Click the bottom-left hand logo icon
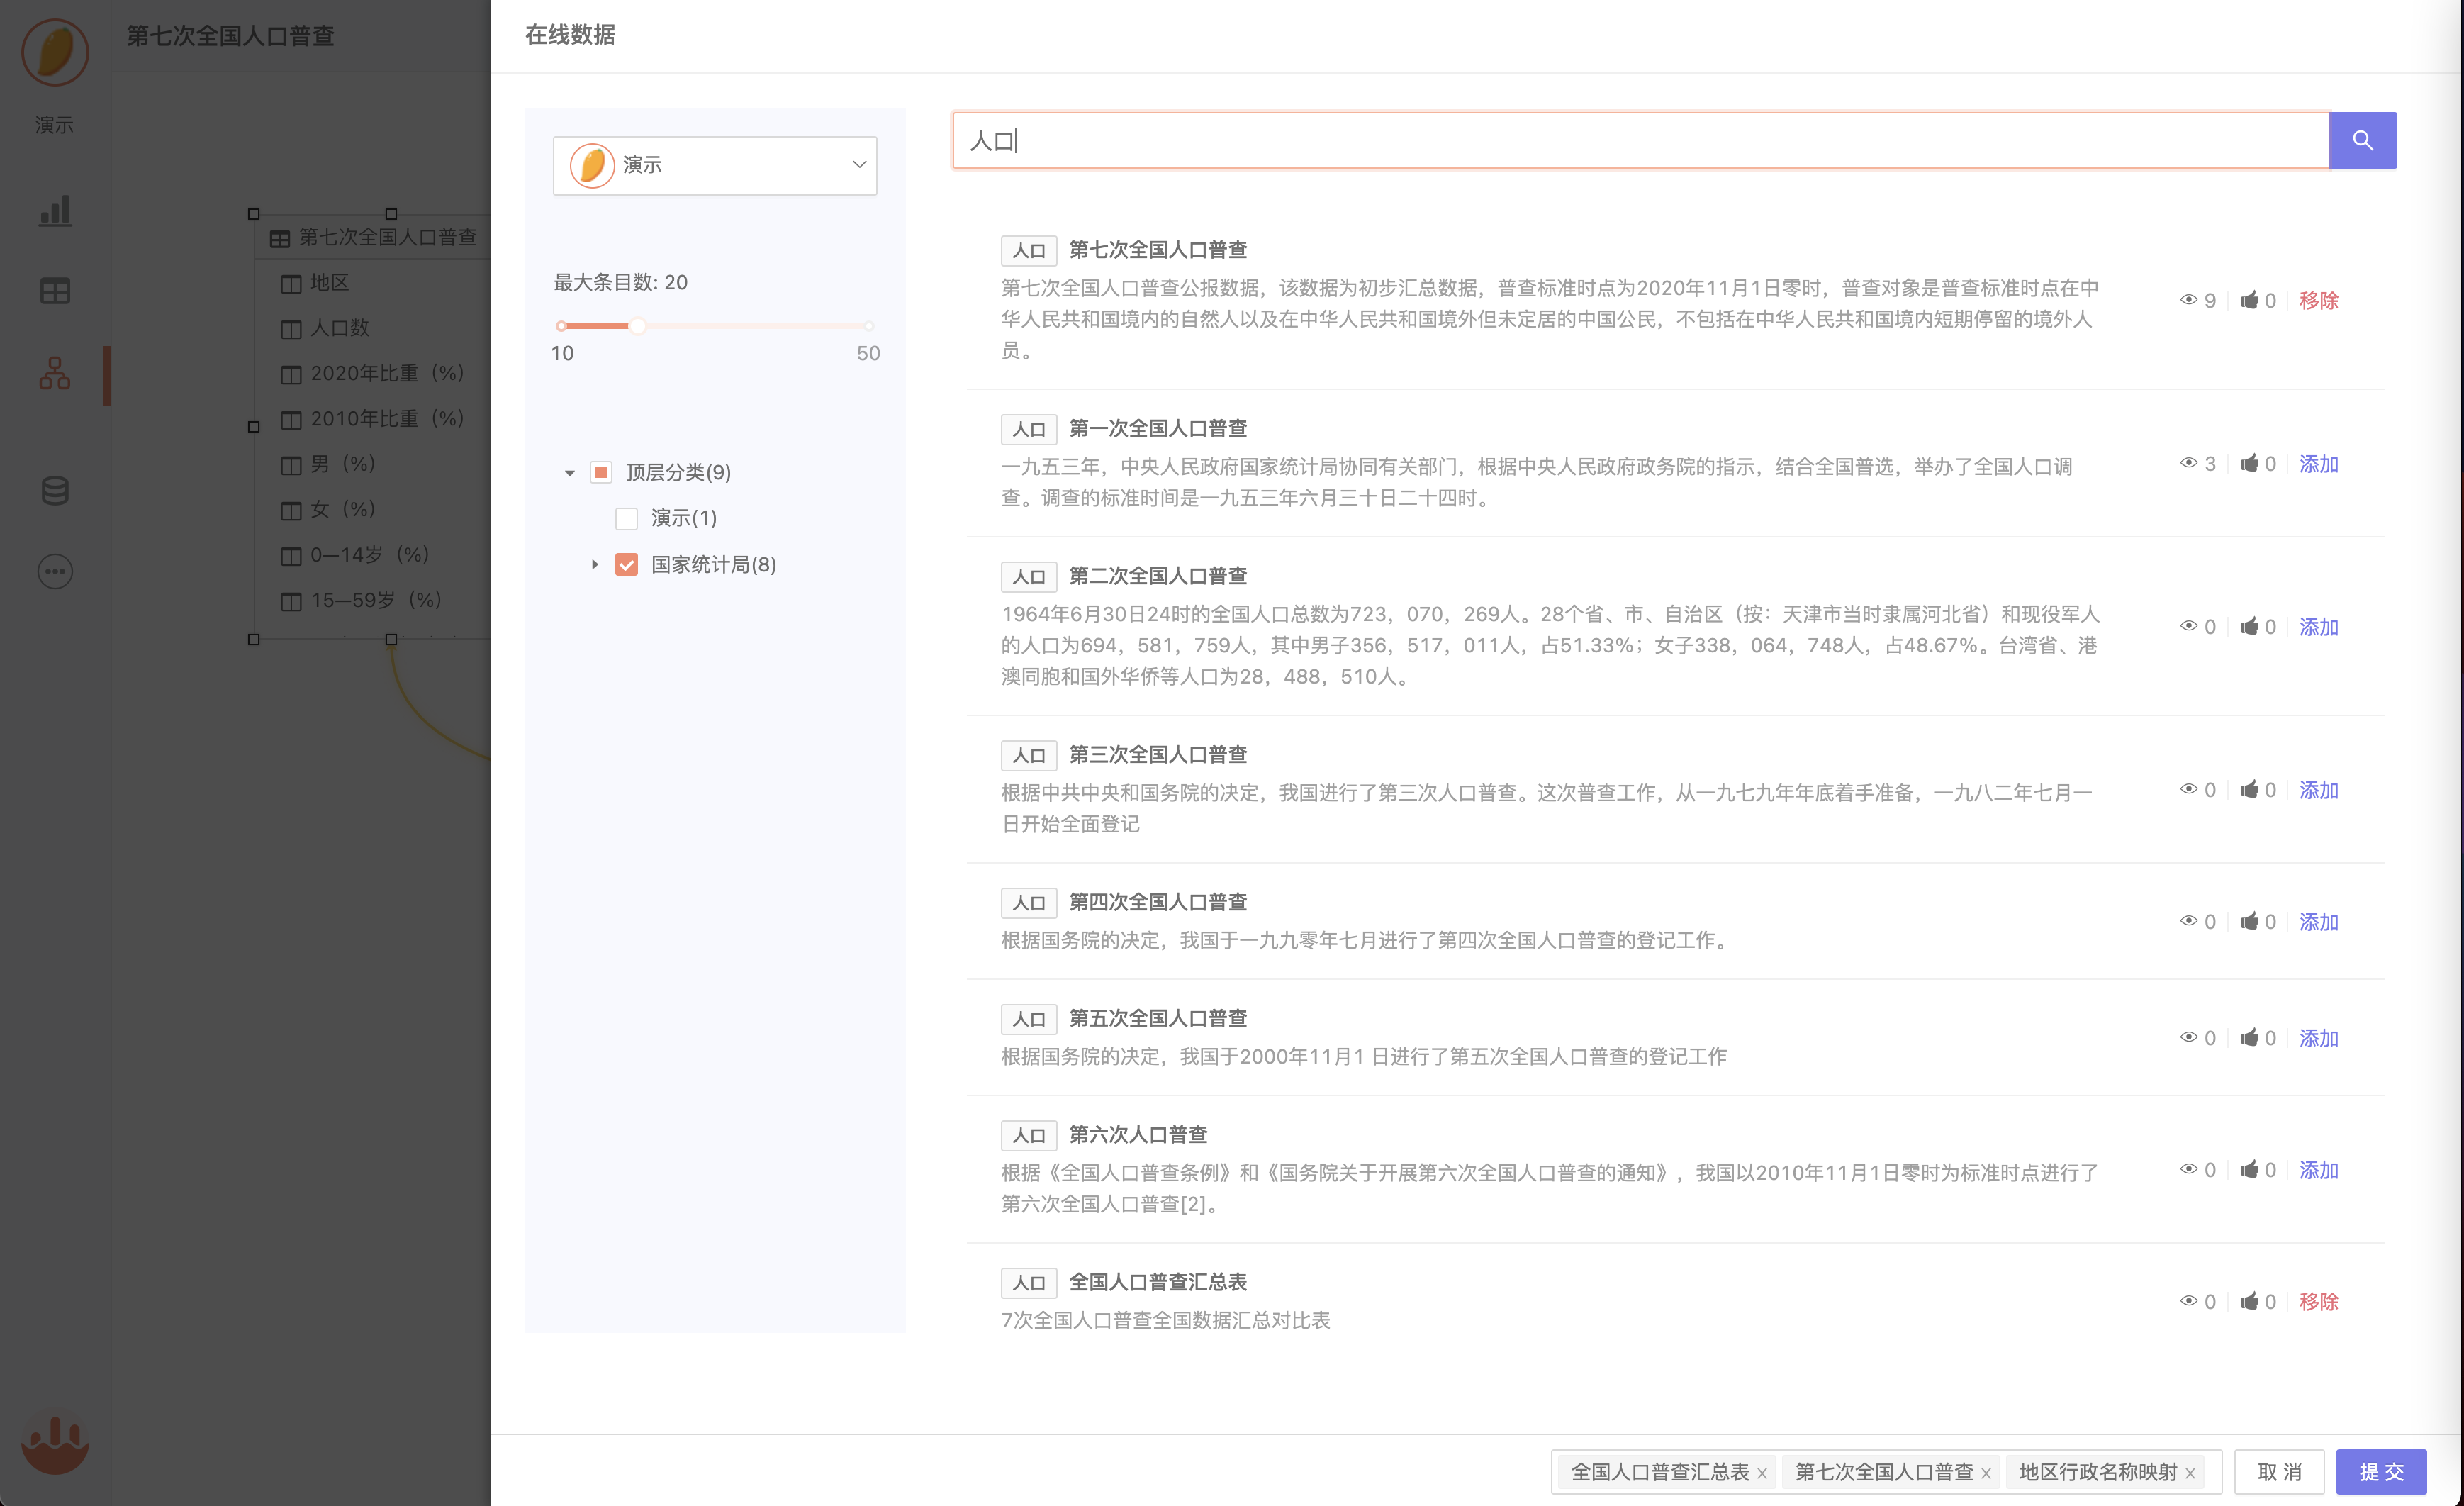 [x=55, y=1445]
